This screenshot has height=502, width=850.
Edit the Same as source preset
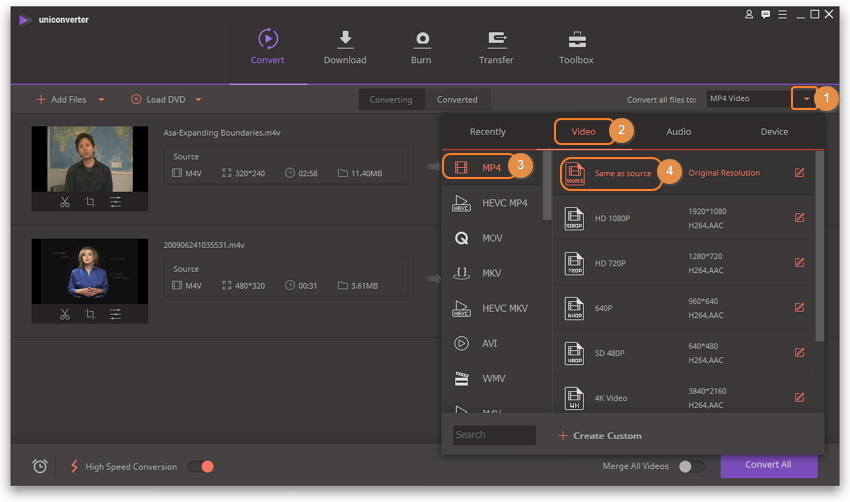click(799, 173)
